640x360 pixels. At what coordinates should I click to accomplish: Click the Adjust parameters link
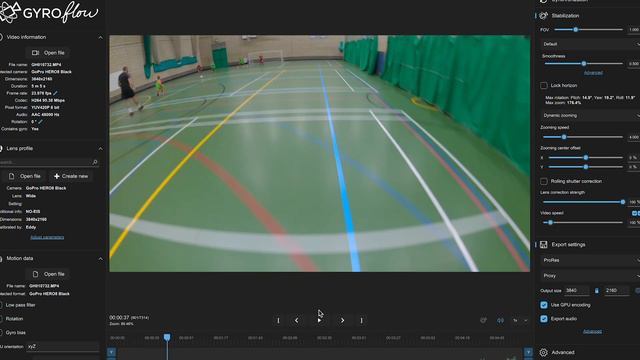[47, 237]
